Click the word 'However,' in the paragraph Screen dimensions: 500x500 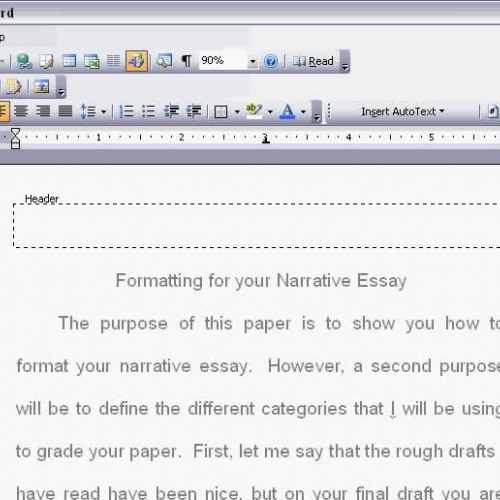306,366
